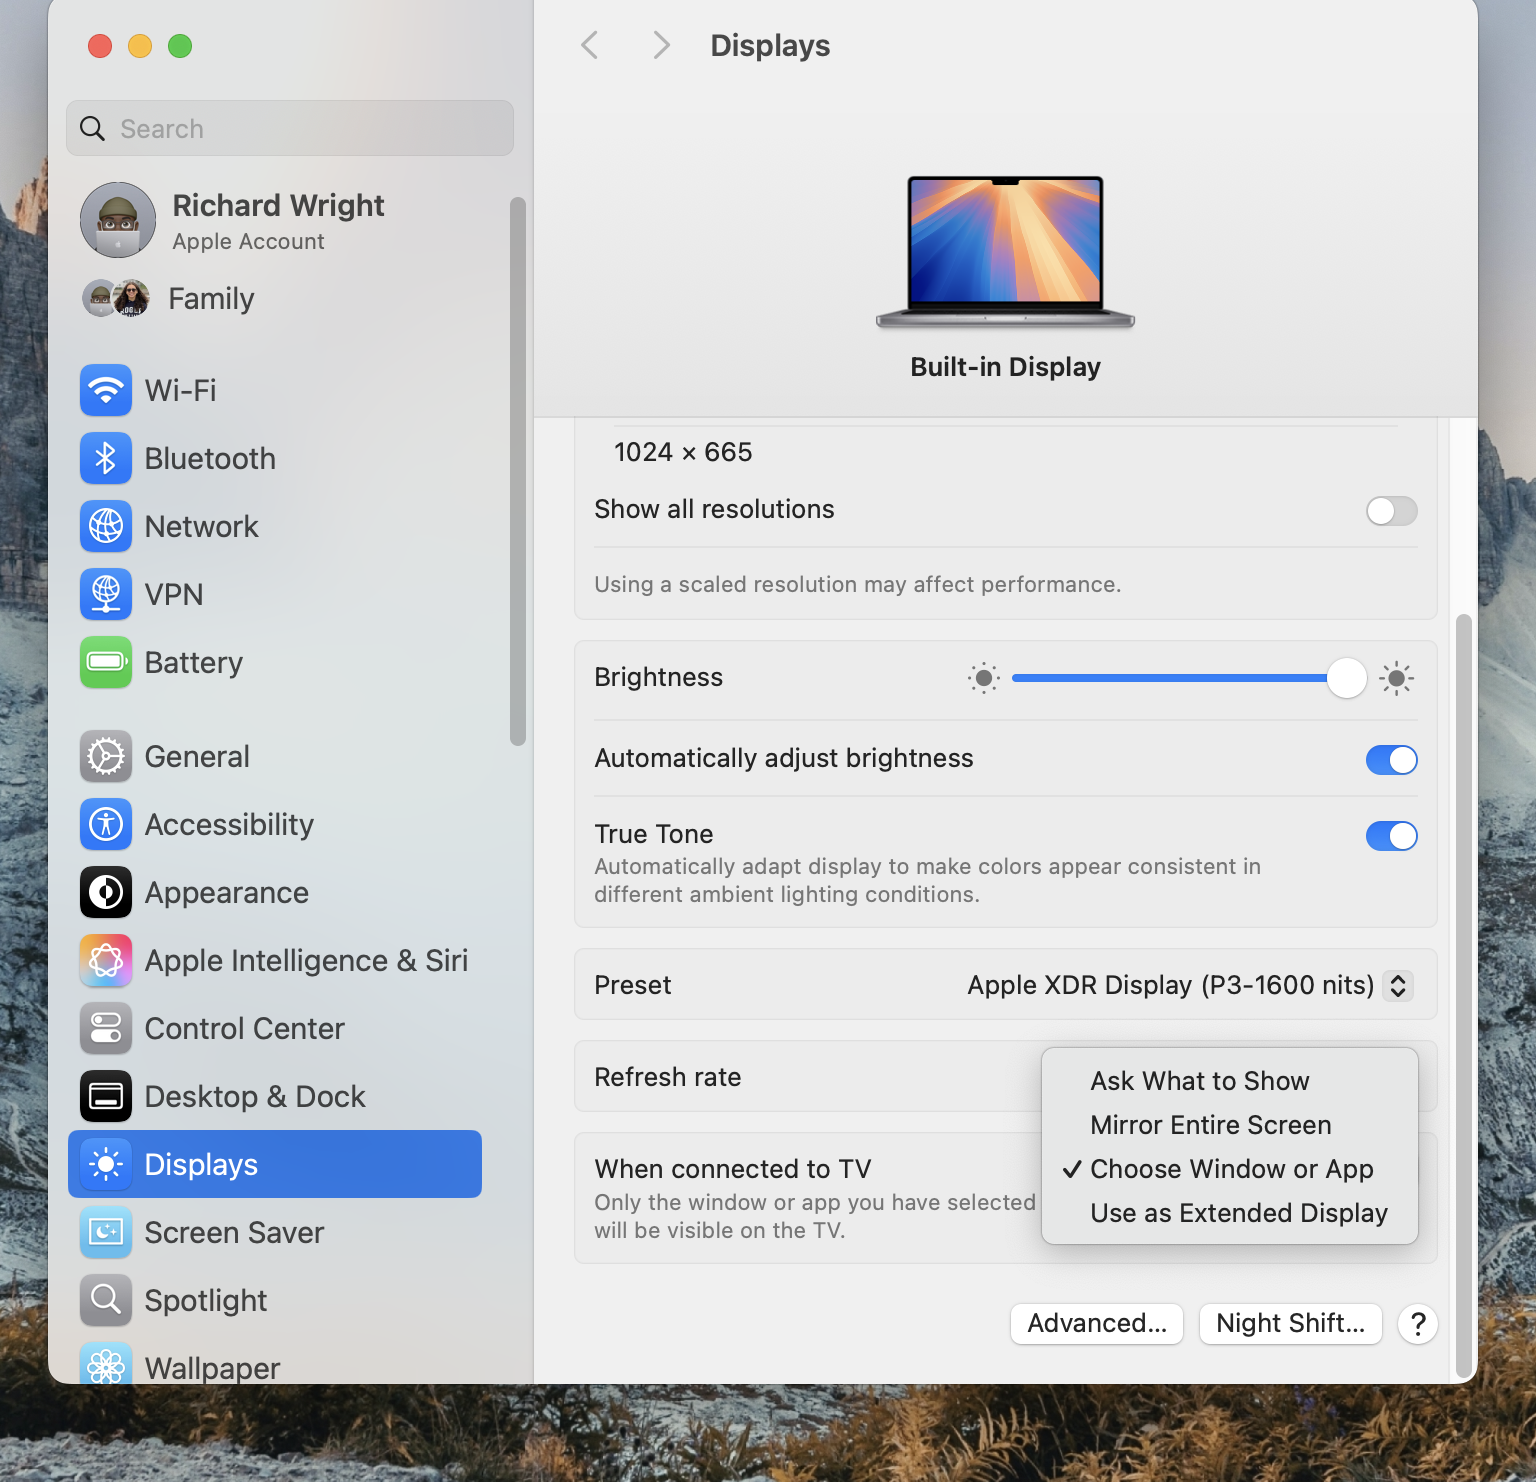The width and height of the screenshot is (1536, 1482).
Task: Click the scaled resolution performance note
Action: (858, 584)
